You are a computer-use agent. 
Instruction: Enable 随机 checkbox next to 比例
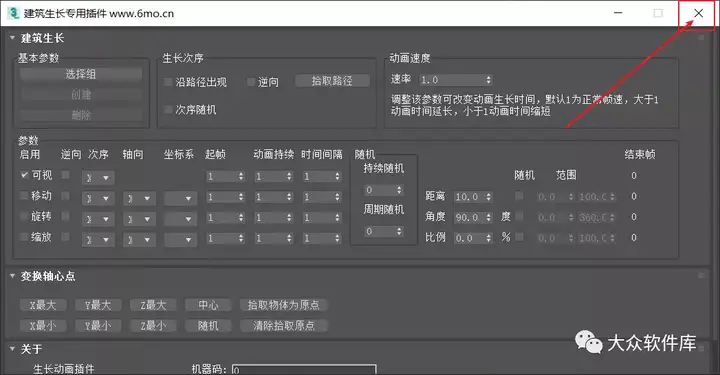click(x=519, y=237)
